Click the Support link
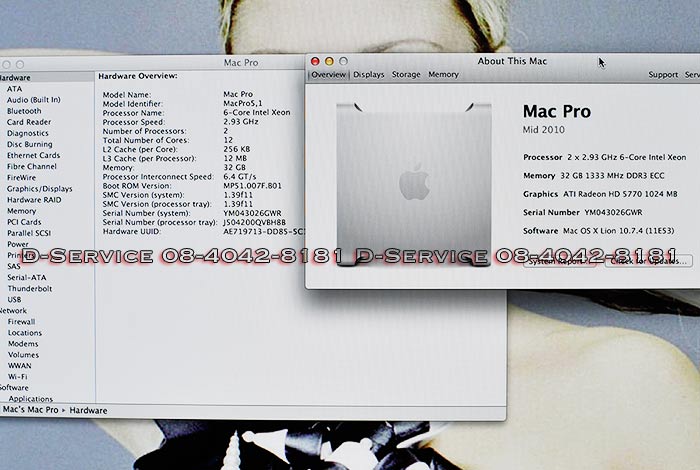This screenshot has height=470, width=700. tap(663, 75)
